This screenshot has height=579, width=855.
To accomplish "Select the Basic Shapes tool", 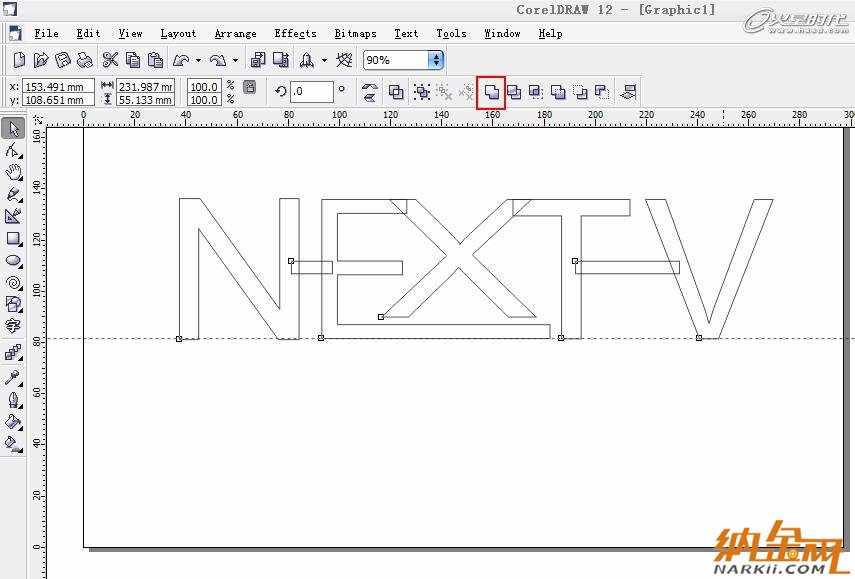I will point(13,304).
